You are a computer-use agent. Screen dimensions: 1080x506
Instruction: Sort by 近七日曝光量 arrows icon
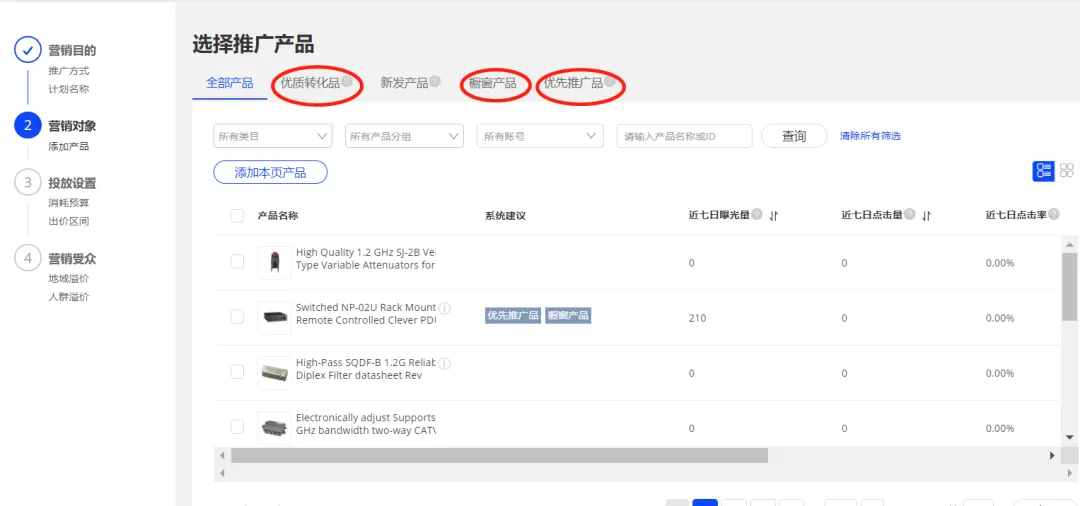[x=773, y=215]
